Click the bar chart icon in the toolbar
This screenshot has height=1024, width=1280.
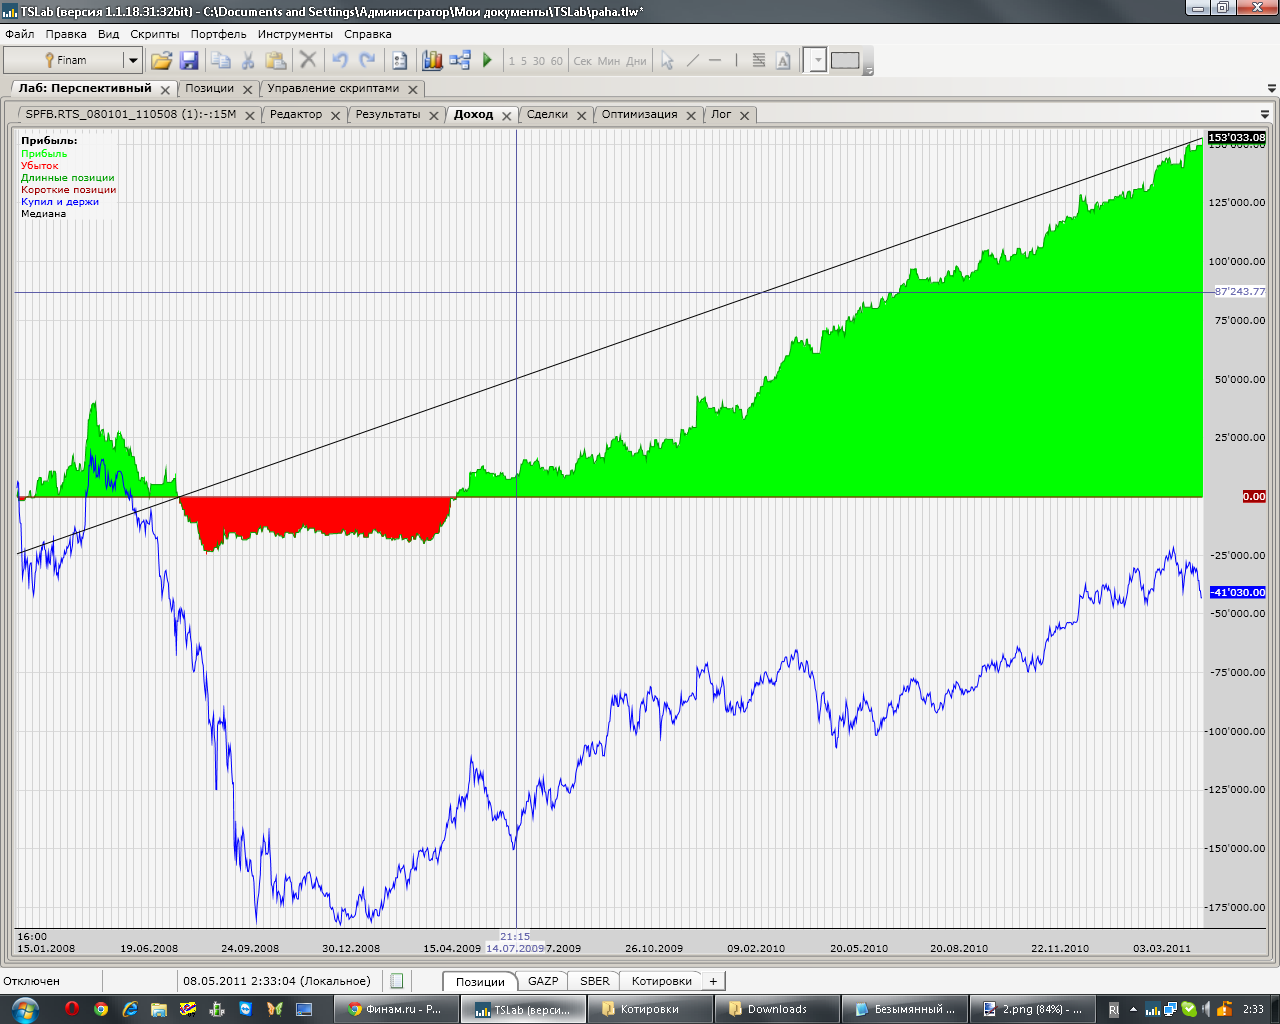pos(432,60)
